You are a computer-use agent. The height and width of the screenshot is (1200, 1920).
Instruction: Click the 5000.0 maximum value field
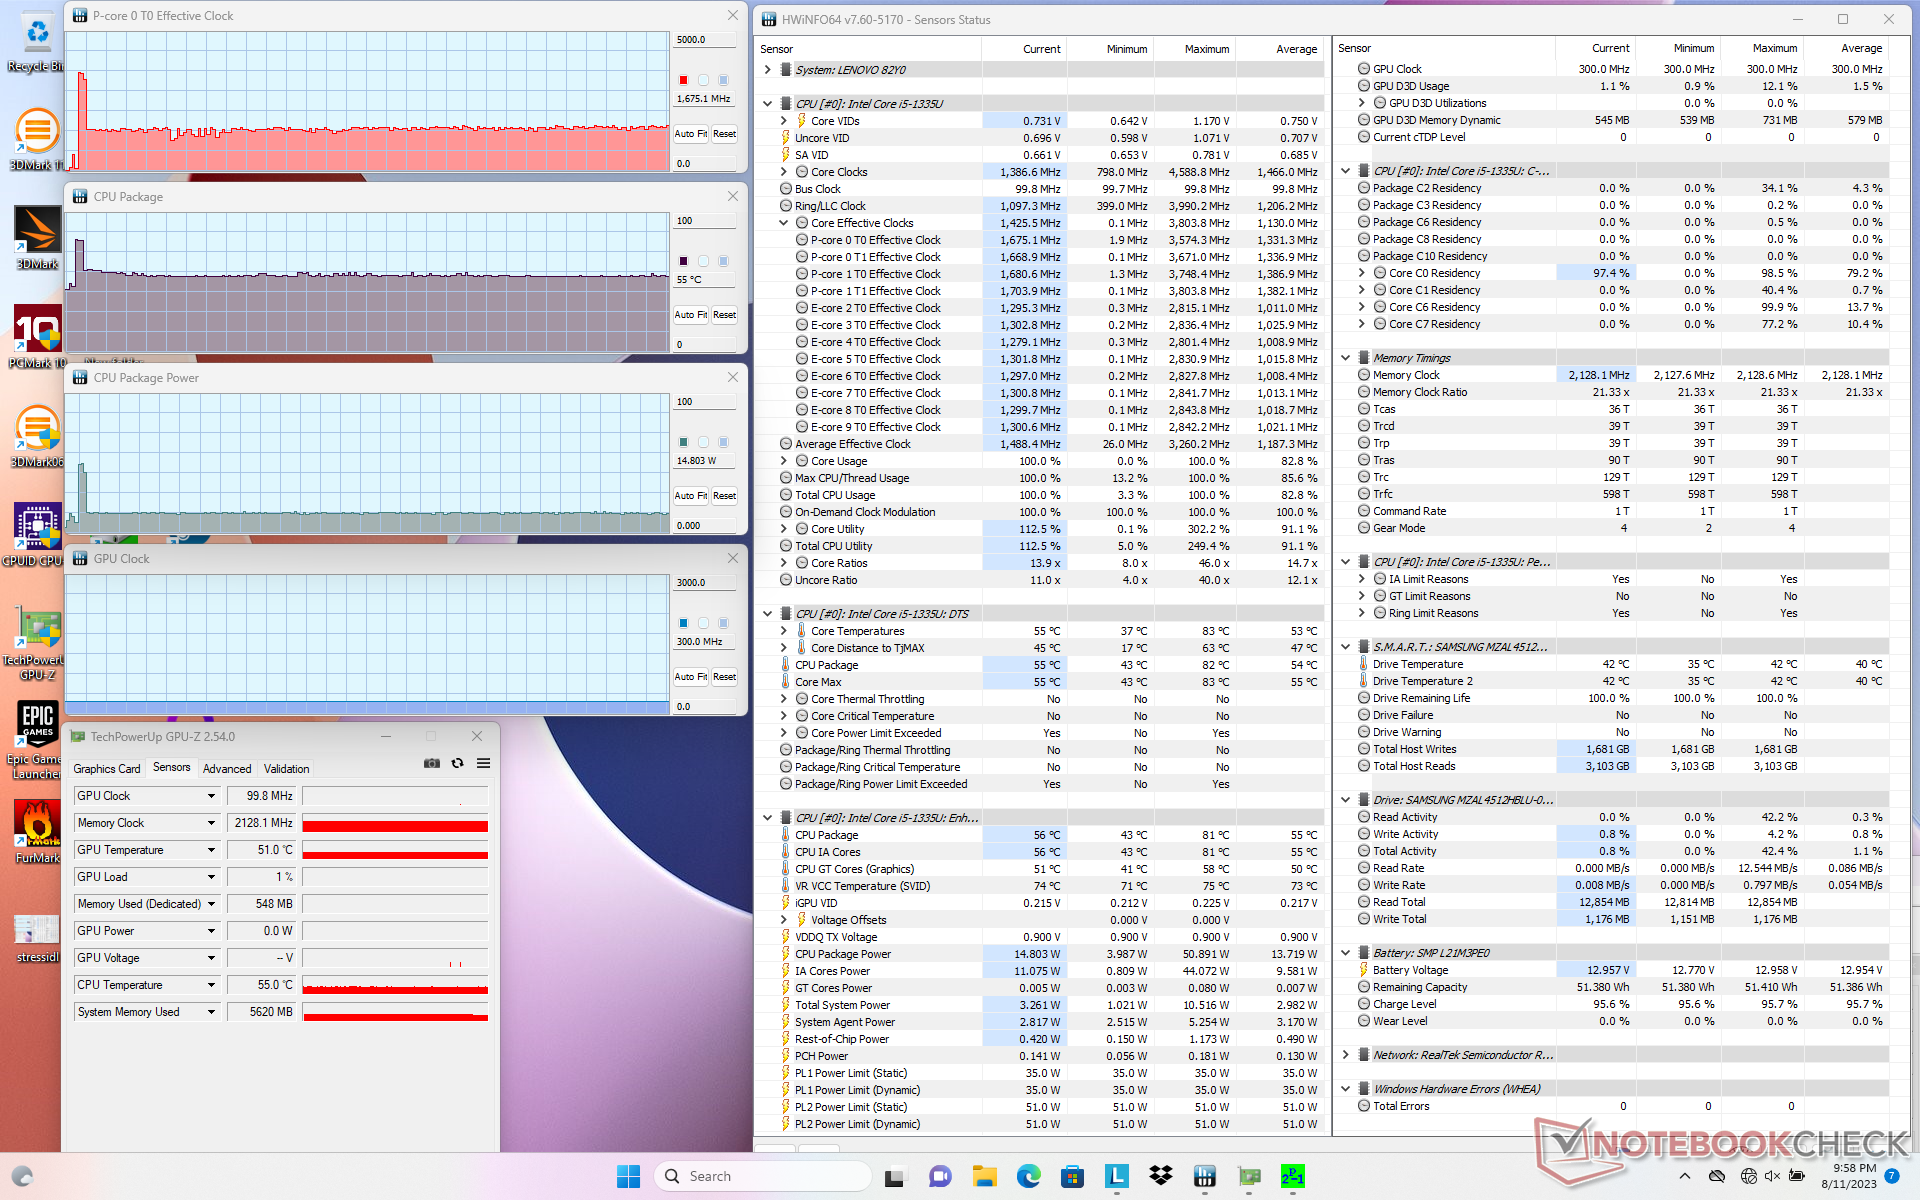pyautogui.click(x=704, y=40)
